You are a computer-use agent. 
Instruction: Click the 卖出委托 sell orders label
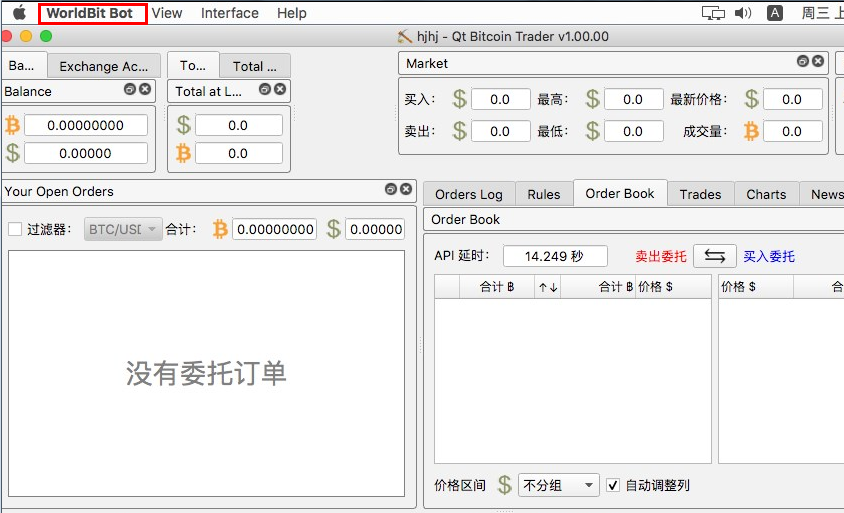coord(661,257)
